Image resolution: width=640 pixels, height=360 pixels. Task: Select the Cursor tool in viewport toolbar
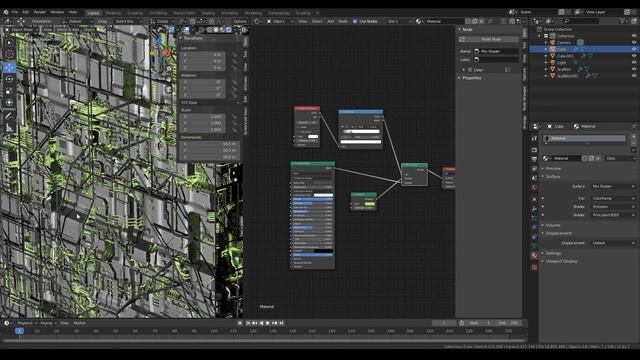(x=9, y=54)
